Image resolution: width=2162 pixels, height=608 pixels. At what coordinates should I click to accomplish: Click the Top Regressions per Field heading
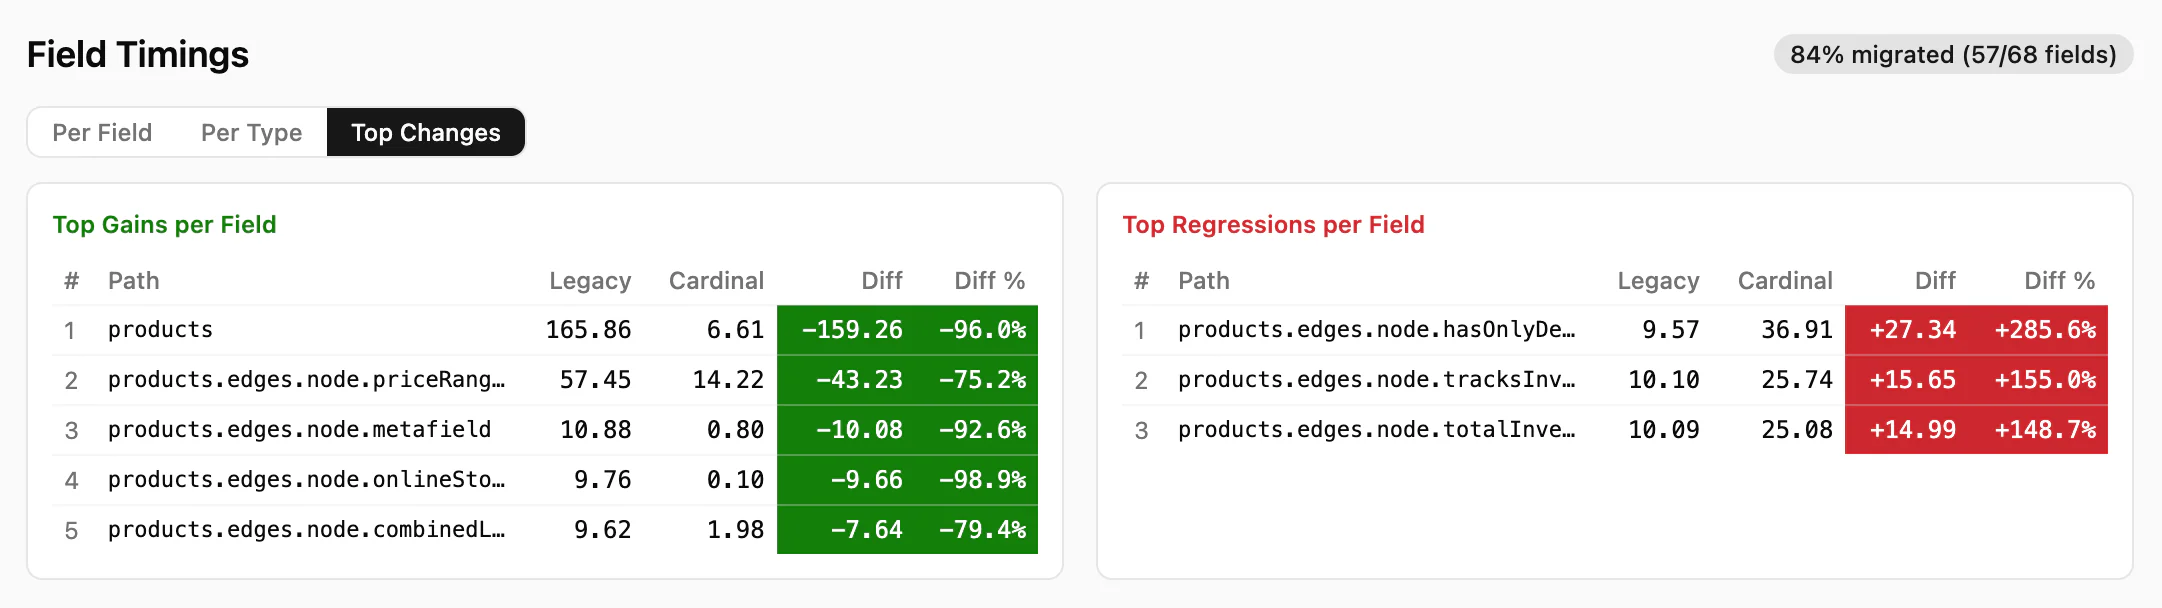pyautogui.click(x=1273, y=225)
